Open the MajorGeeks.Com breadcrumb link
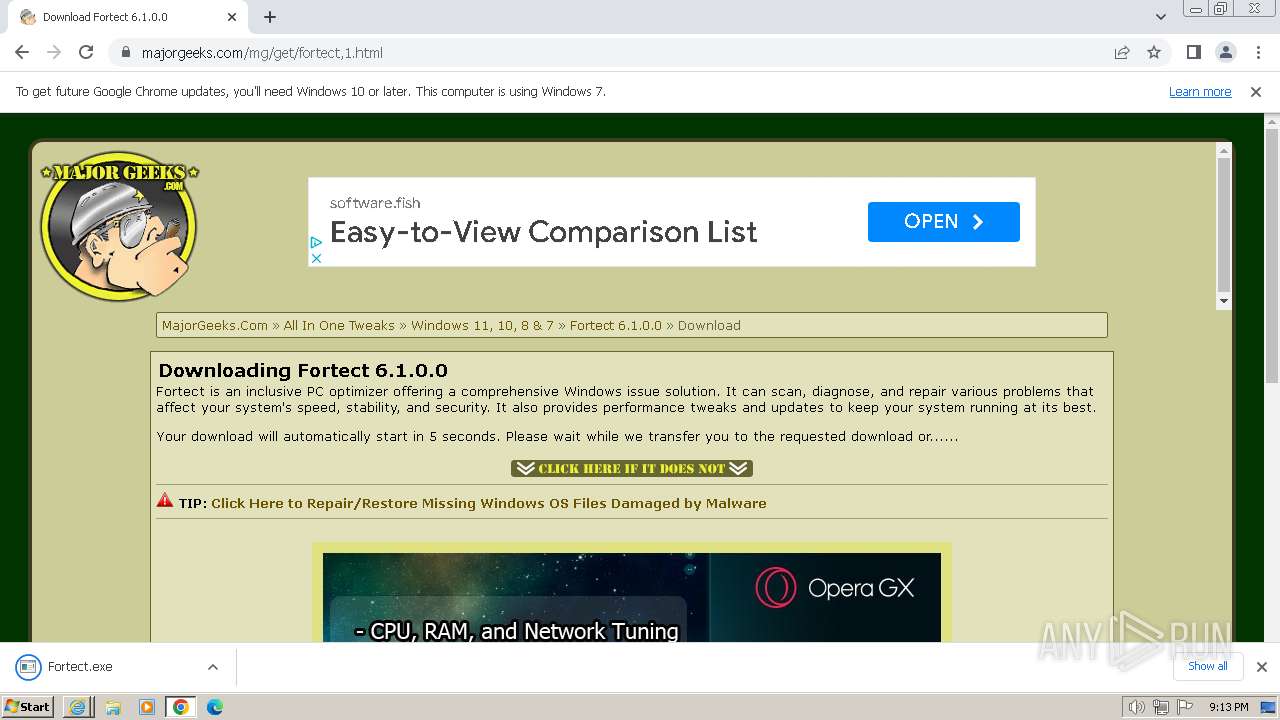Image resolution: width=1280 pixels, height=720 pixels. 215,325
